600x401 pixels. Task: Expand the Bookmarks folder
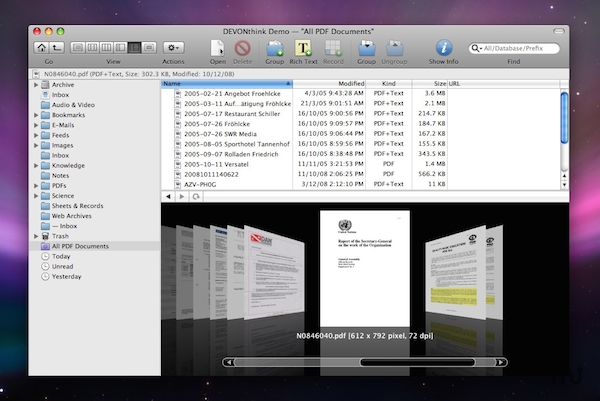[x=37, y=116]
